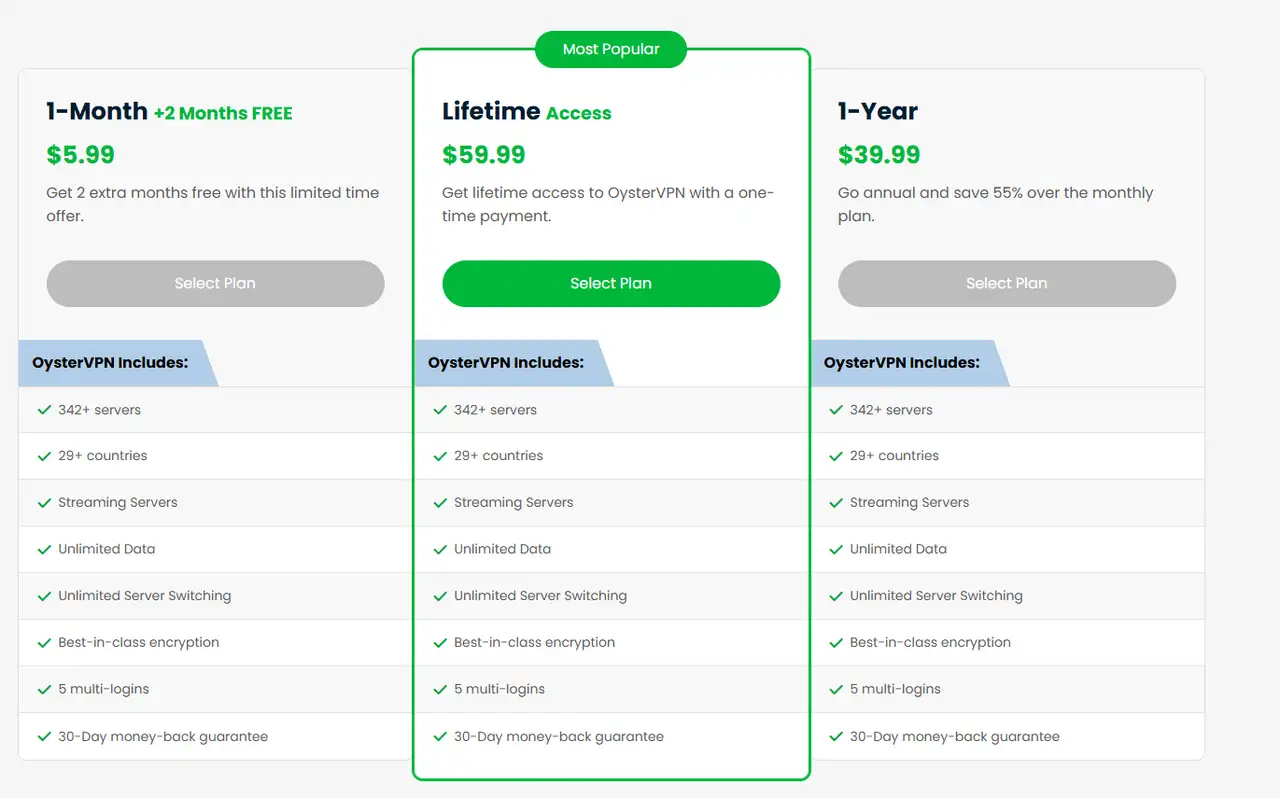This screenshot has height=798, width=1280.
Task: Click 29+ countries text in 1-Month card
Action: [x=102, y=456]
